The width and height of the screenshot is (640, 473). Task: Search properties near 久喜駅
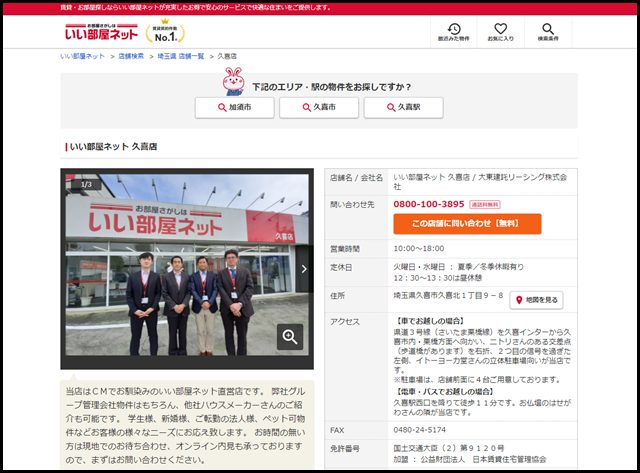click(x=403, y=107)
